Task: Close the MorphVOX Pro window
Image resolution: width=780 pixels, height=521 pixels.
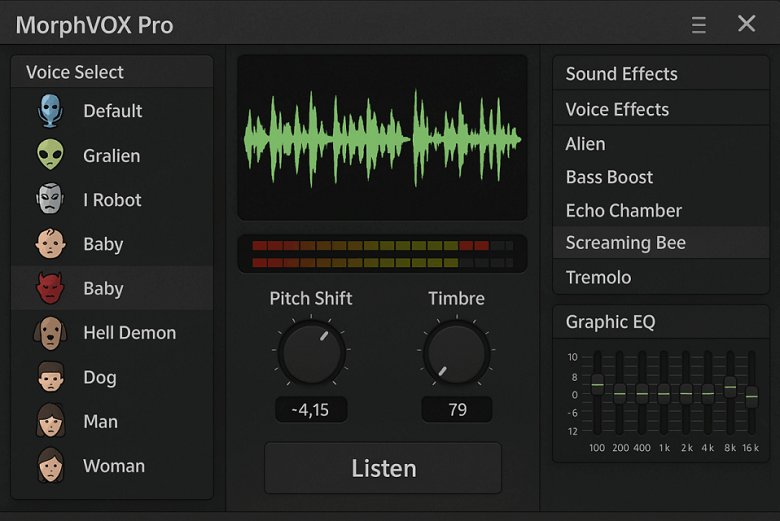Action: click(746, 23)
